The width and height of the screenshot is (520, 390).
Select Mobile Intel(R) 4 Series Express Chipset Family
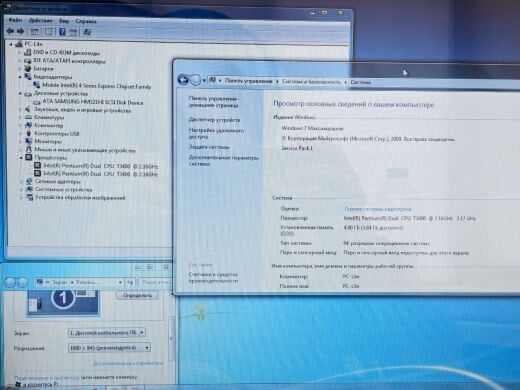[x=96, y=86]
